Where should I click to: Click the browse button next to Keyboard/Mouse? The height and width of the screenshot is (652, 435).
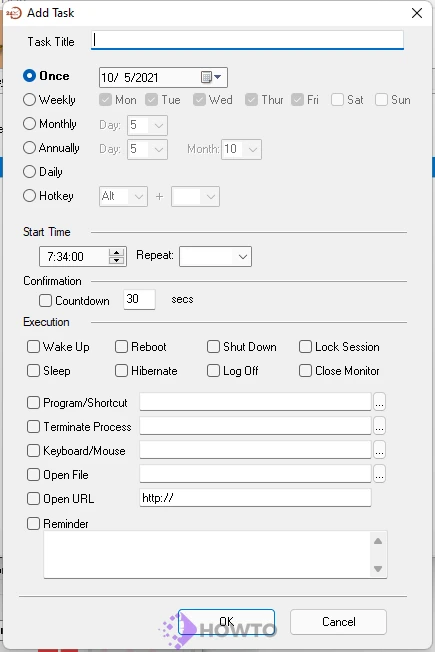379,450
